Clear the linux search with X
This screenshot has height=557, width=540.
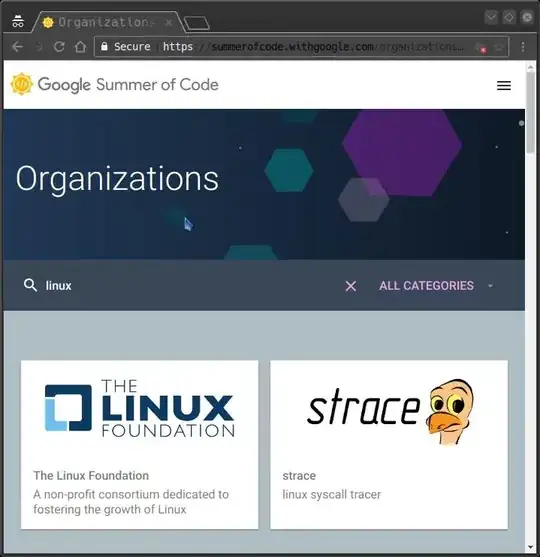click(351, 286)
